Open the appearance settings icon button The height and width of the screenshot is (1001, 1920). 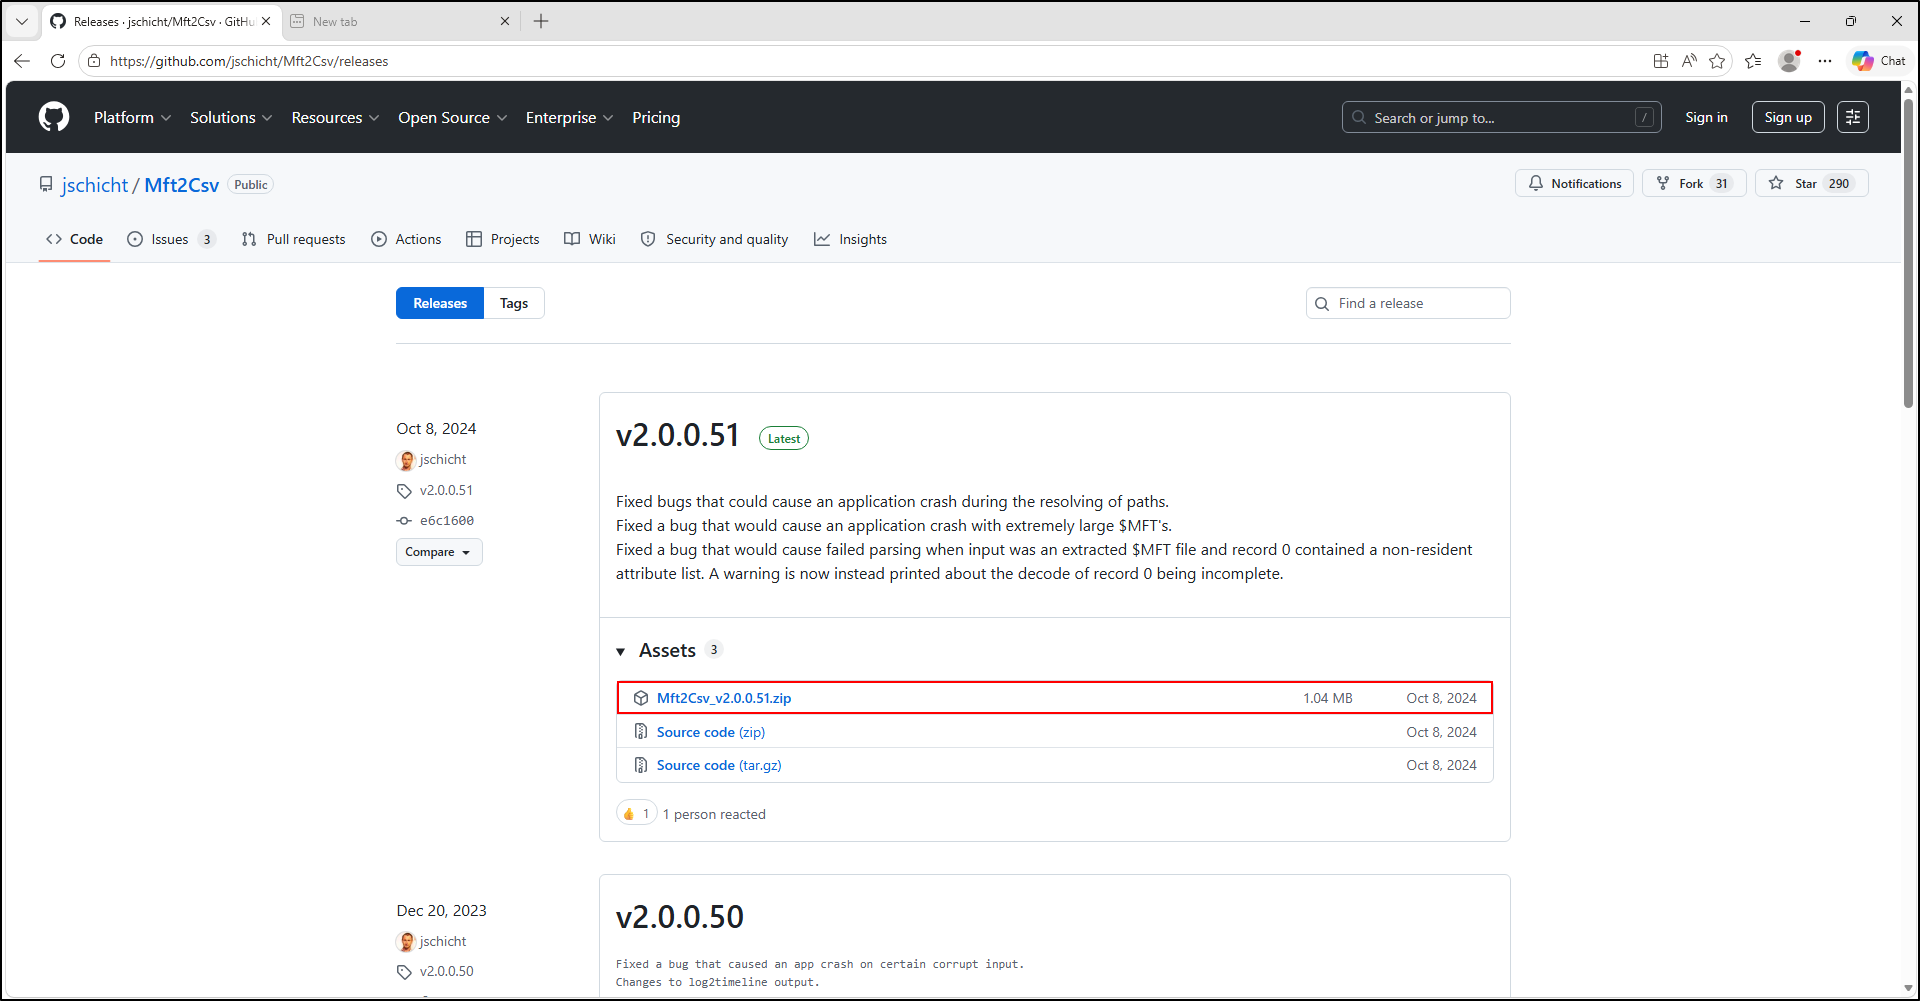point(1853,117)
